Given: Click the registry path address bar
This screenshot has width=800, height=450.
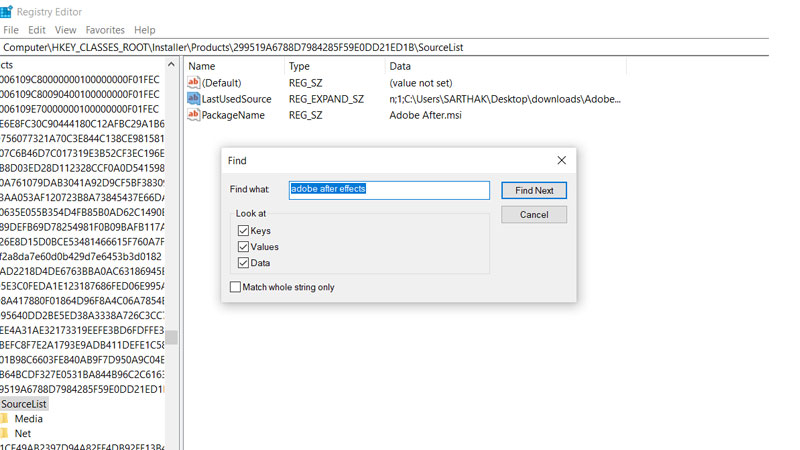Looking at the screenshot, I should [384, 47].
